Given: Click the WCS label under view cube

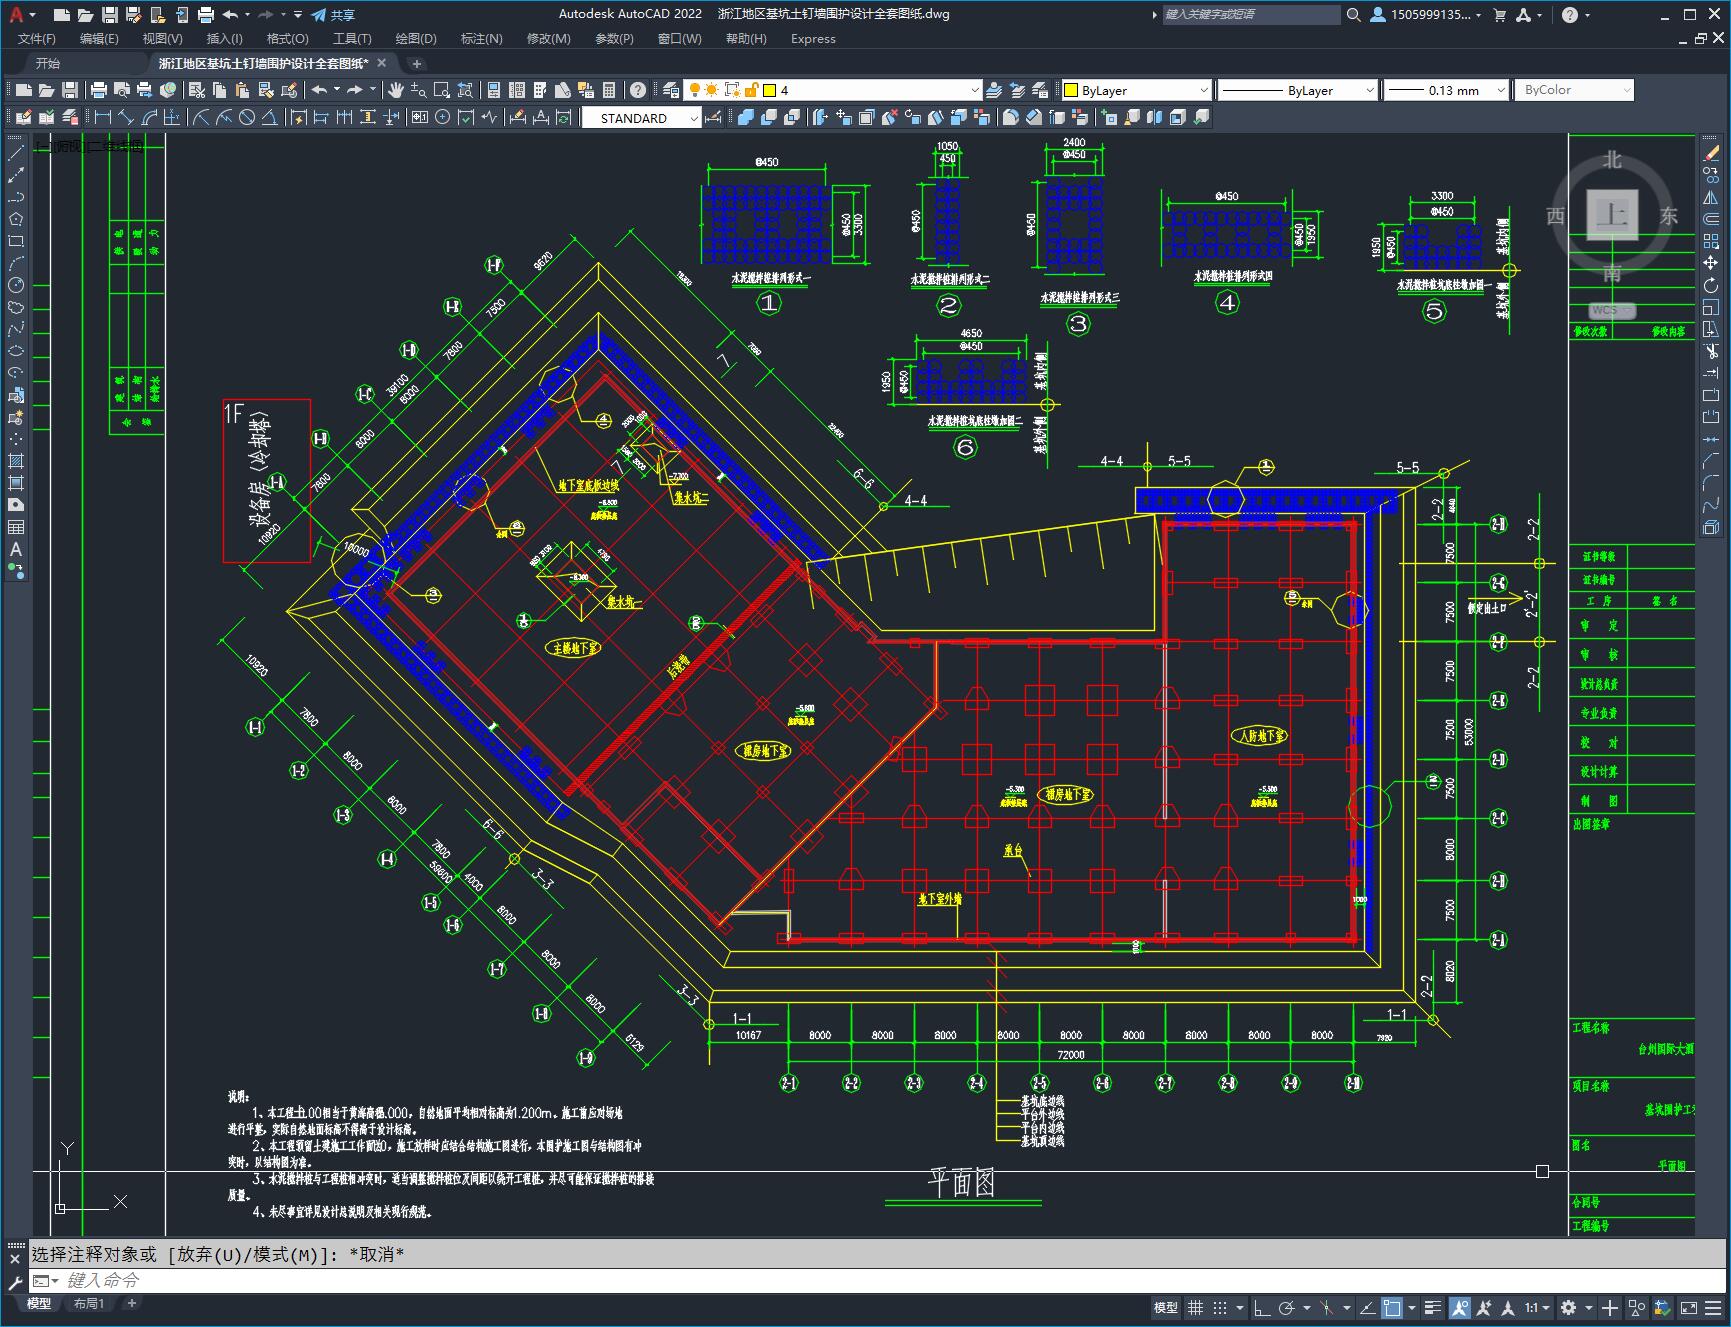Looking at the screenshot, I should pos(1610,310).
